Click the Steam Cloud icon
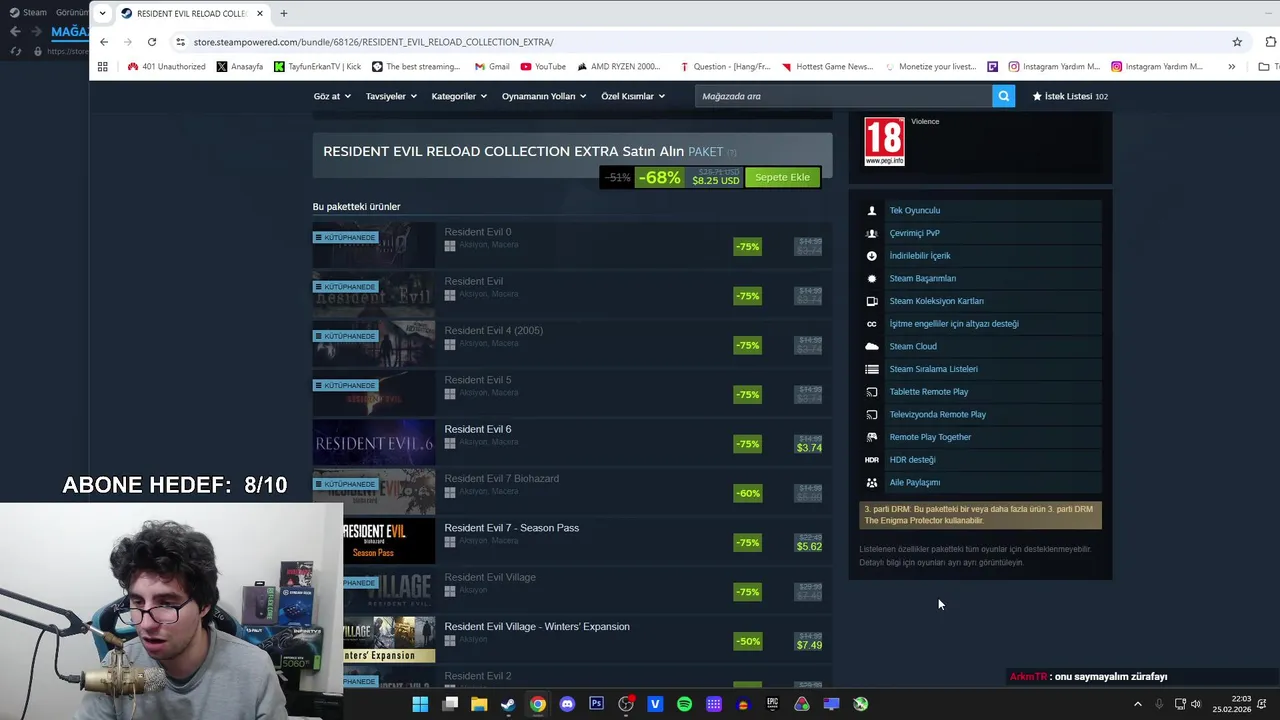This screenshot has width=1280, height=720. point(872,346)
